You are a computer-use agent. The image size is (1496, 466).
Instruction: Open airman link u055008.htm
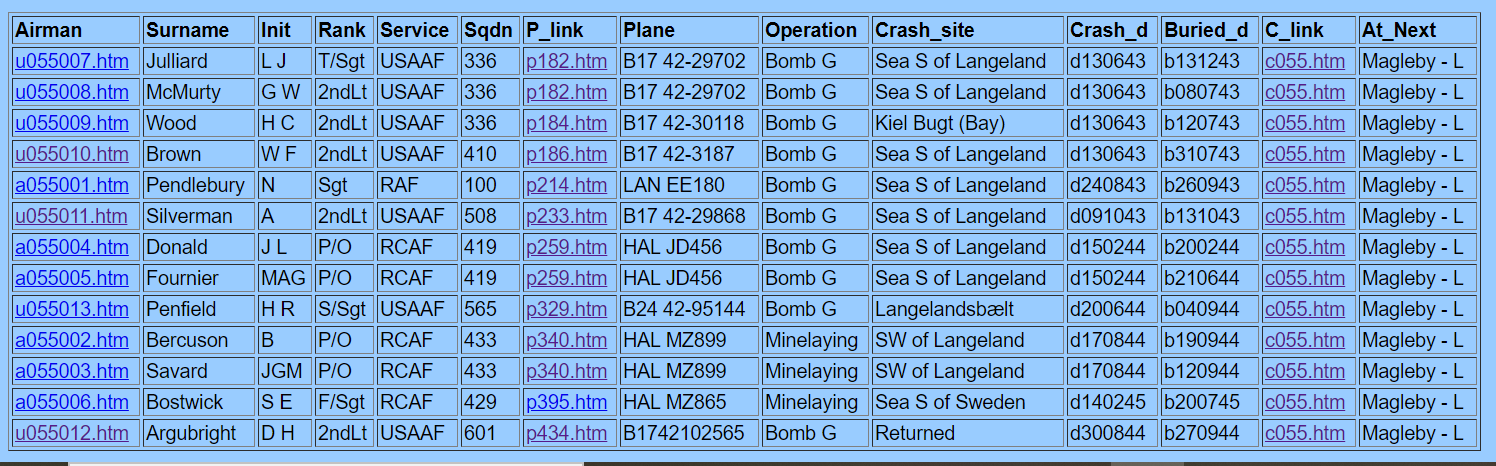point(71,92)
